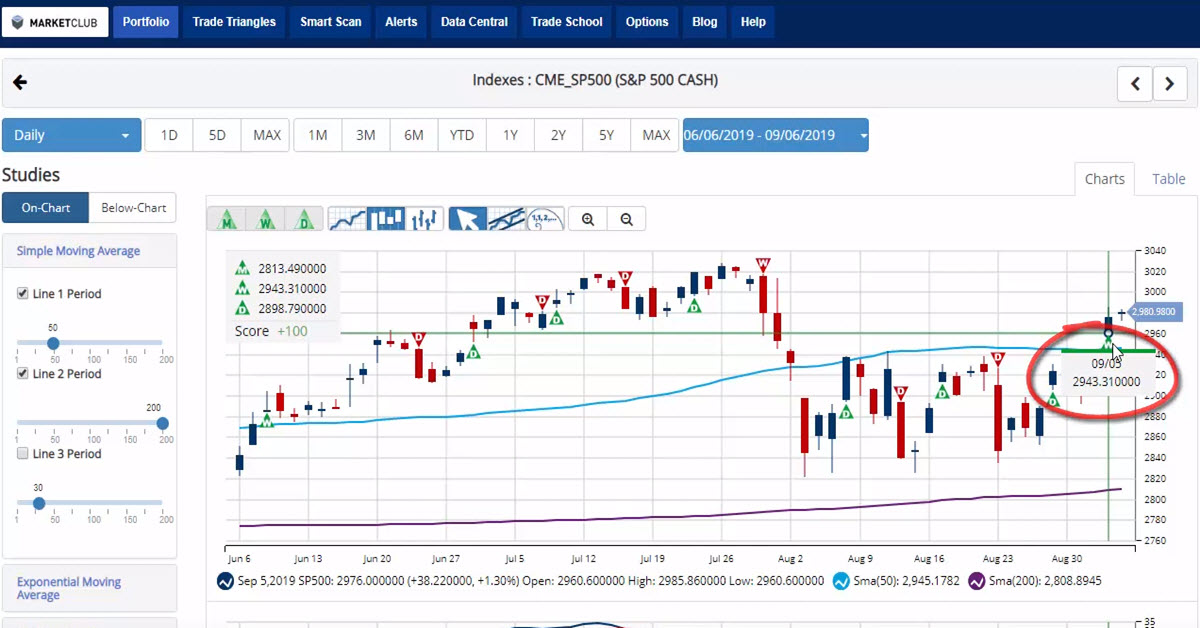Expand the Exponential Moving Average section

coord(68,587)
